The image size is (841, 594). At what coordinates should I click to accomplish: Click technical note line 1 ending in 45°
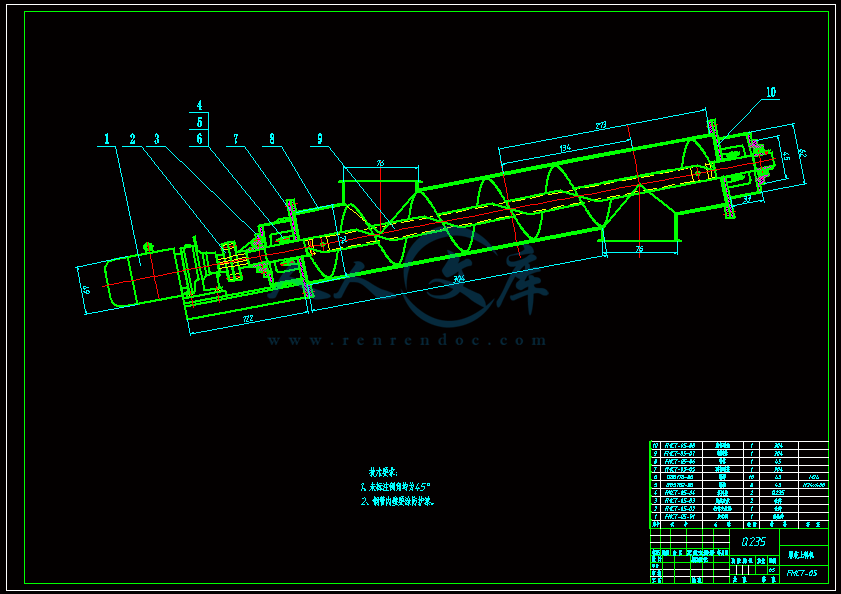[395, 487]
